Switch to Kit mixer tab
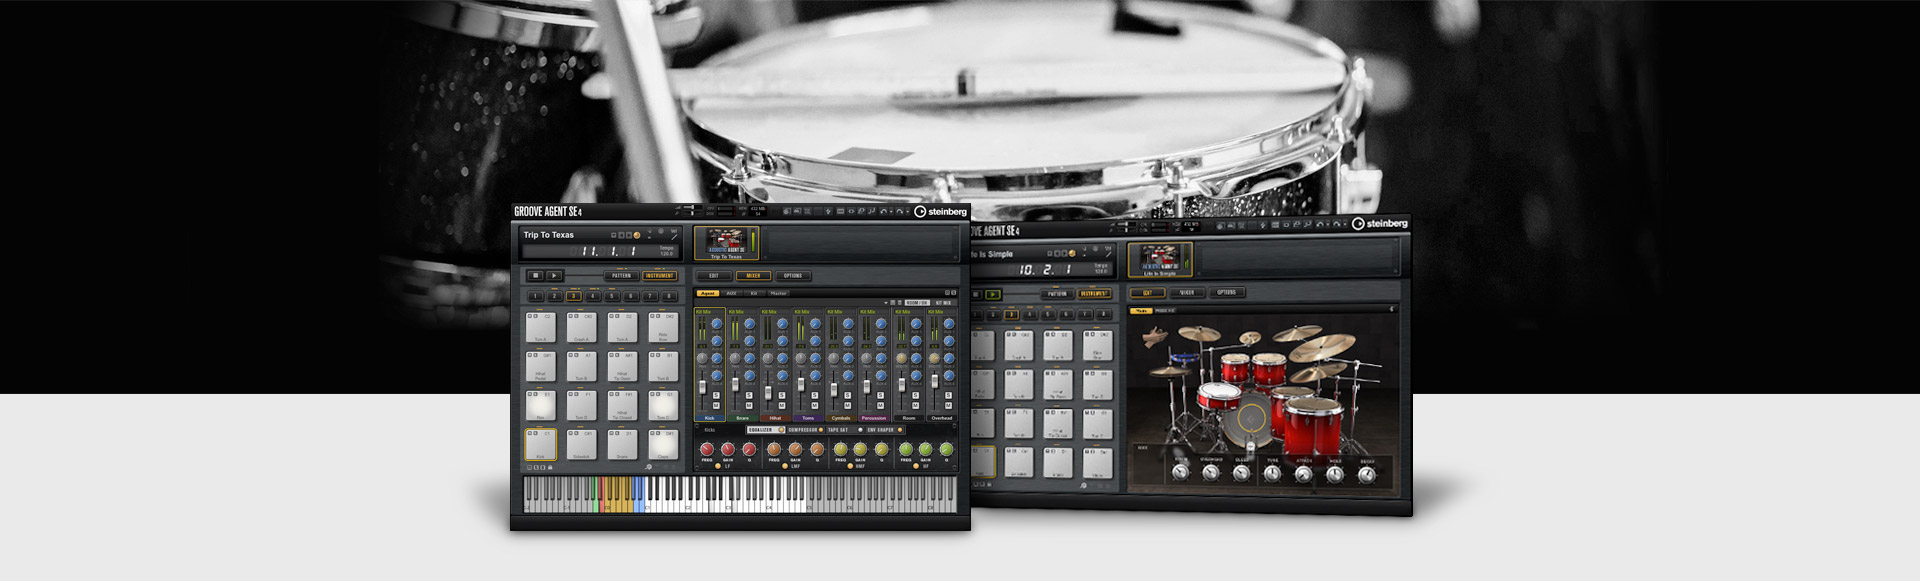Screen dimensions: 1920x581 (x=754, y=293)
